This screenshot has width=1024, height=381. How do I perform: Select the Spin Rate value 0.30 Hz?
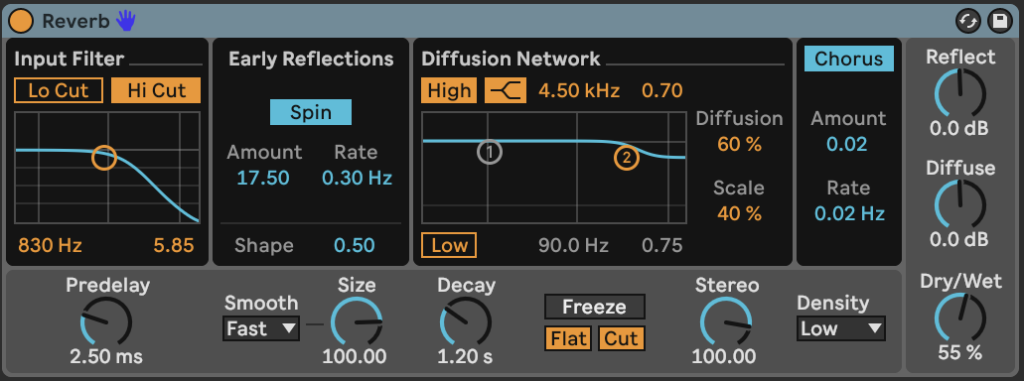point(357,178)
